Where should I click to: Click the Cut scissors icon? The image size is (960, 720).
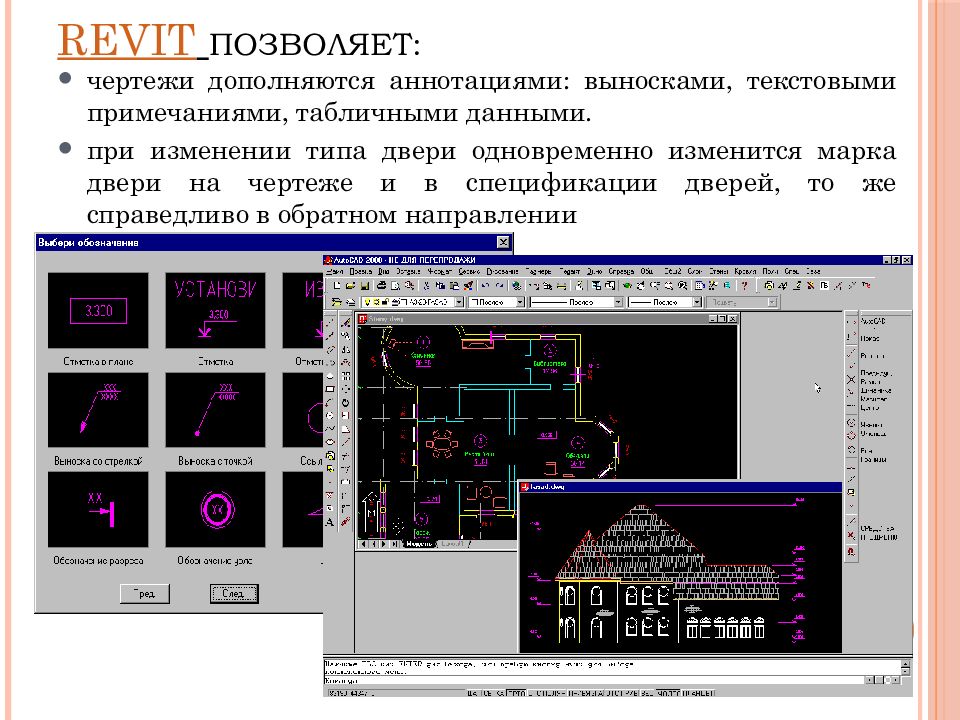pos(426,285)
